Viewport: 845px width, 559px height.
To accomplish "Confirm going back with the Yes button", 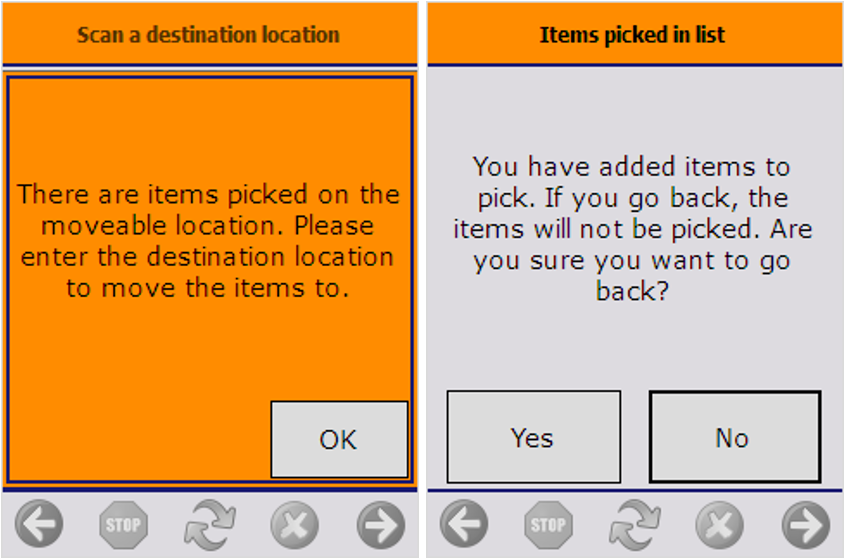I will point(533,437).
